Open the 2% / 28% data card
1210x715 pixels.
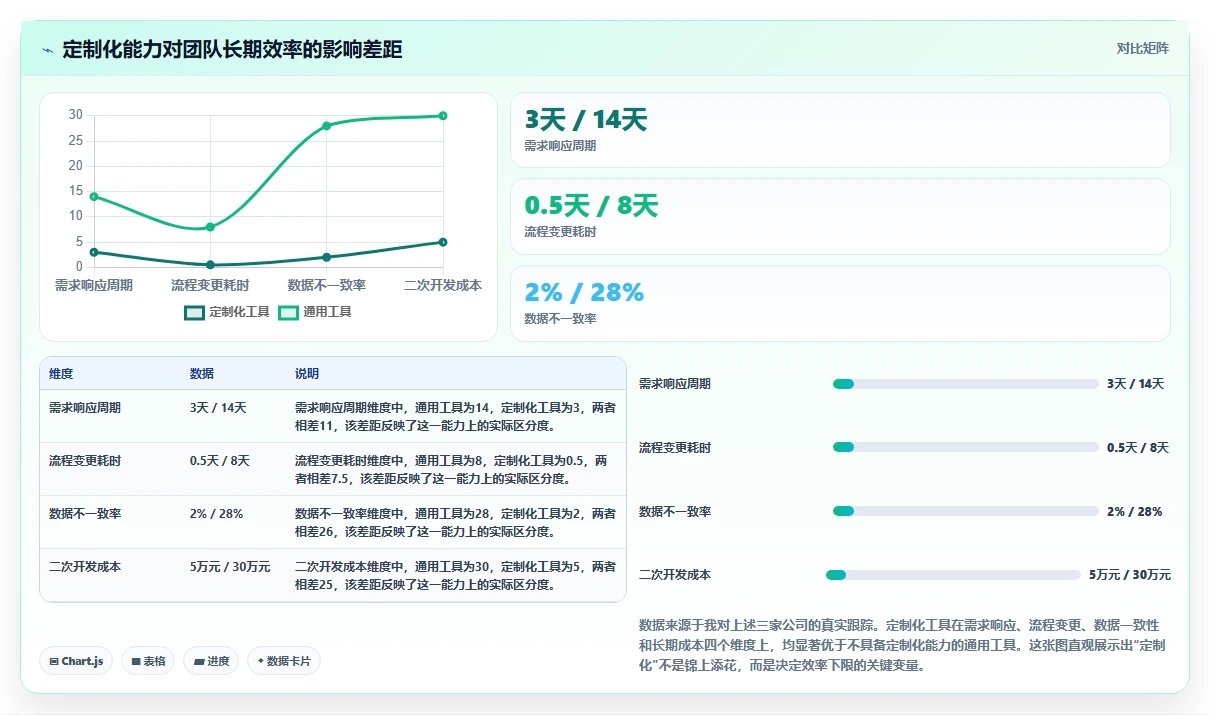coord(840,303)
